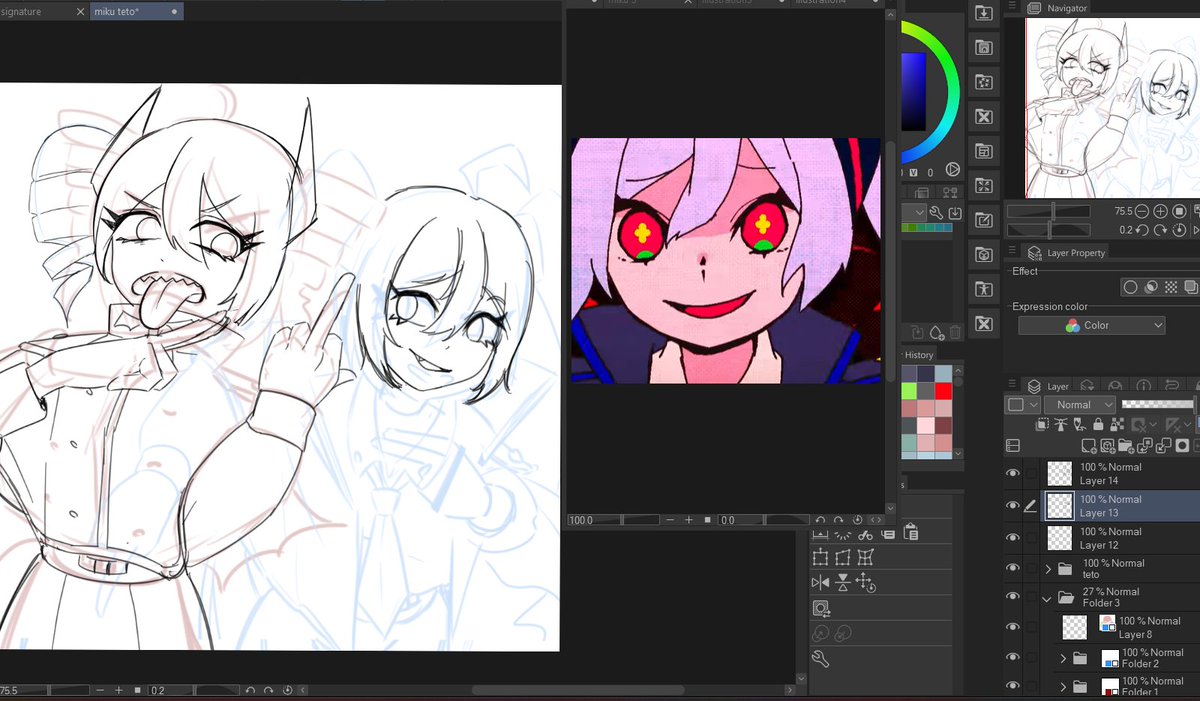The width and height of the screenshot is (1200, 701).
Task: Create a new layer folder
Action: coord(1126,446)
